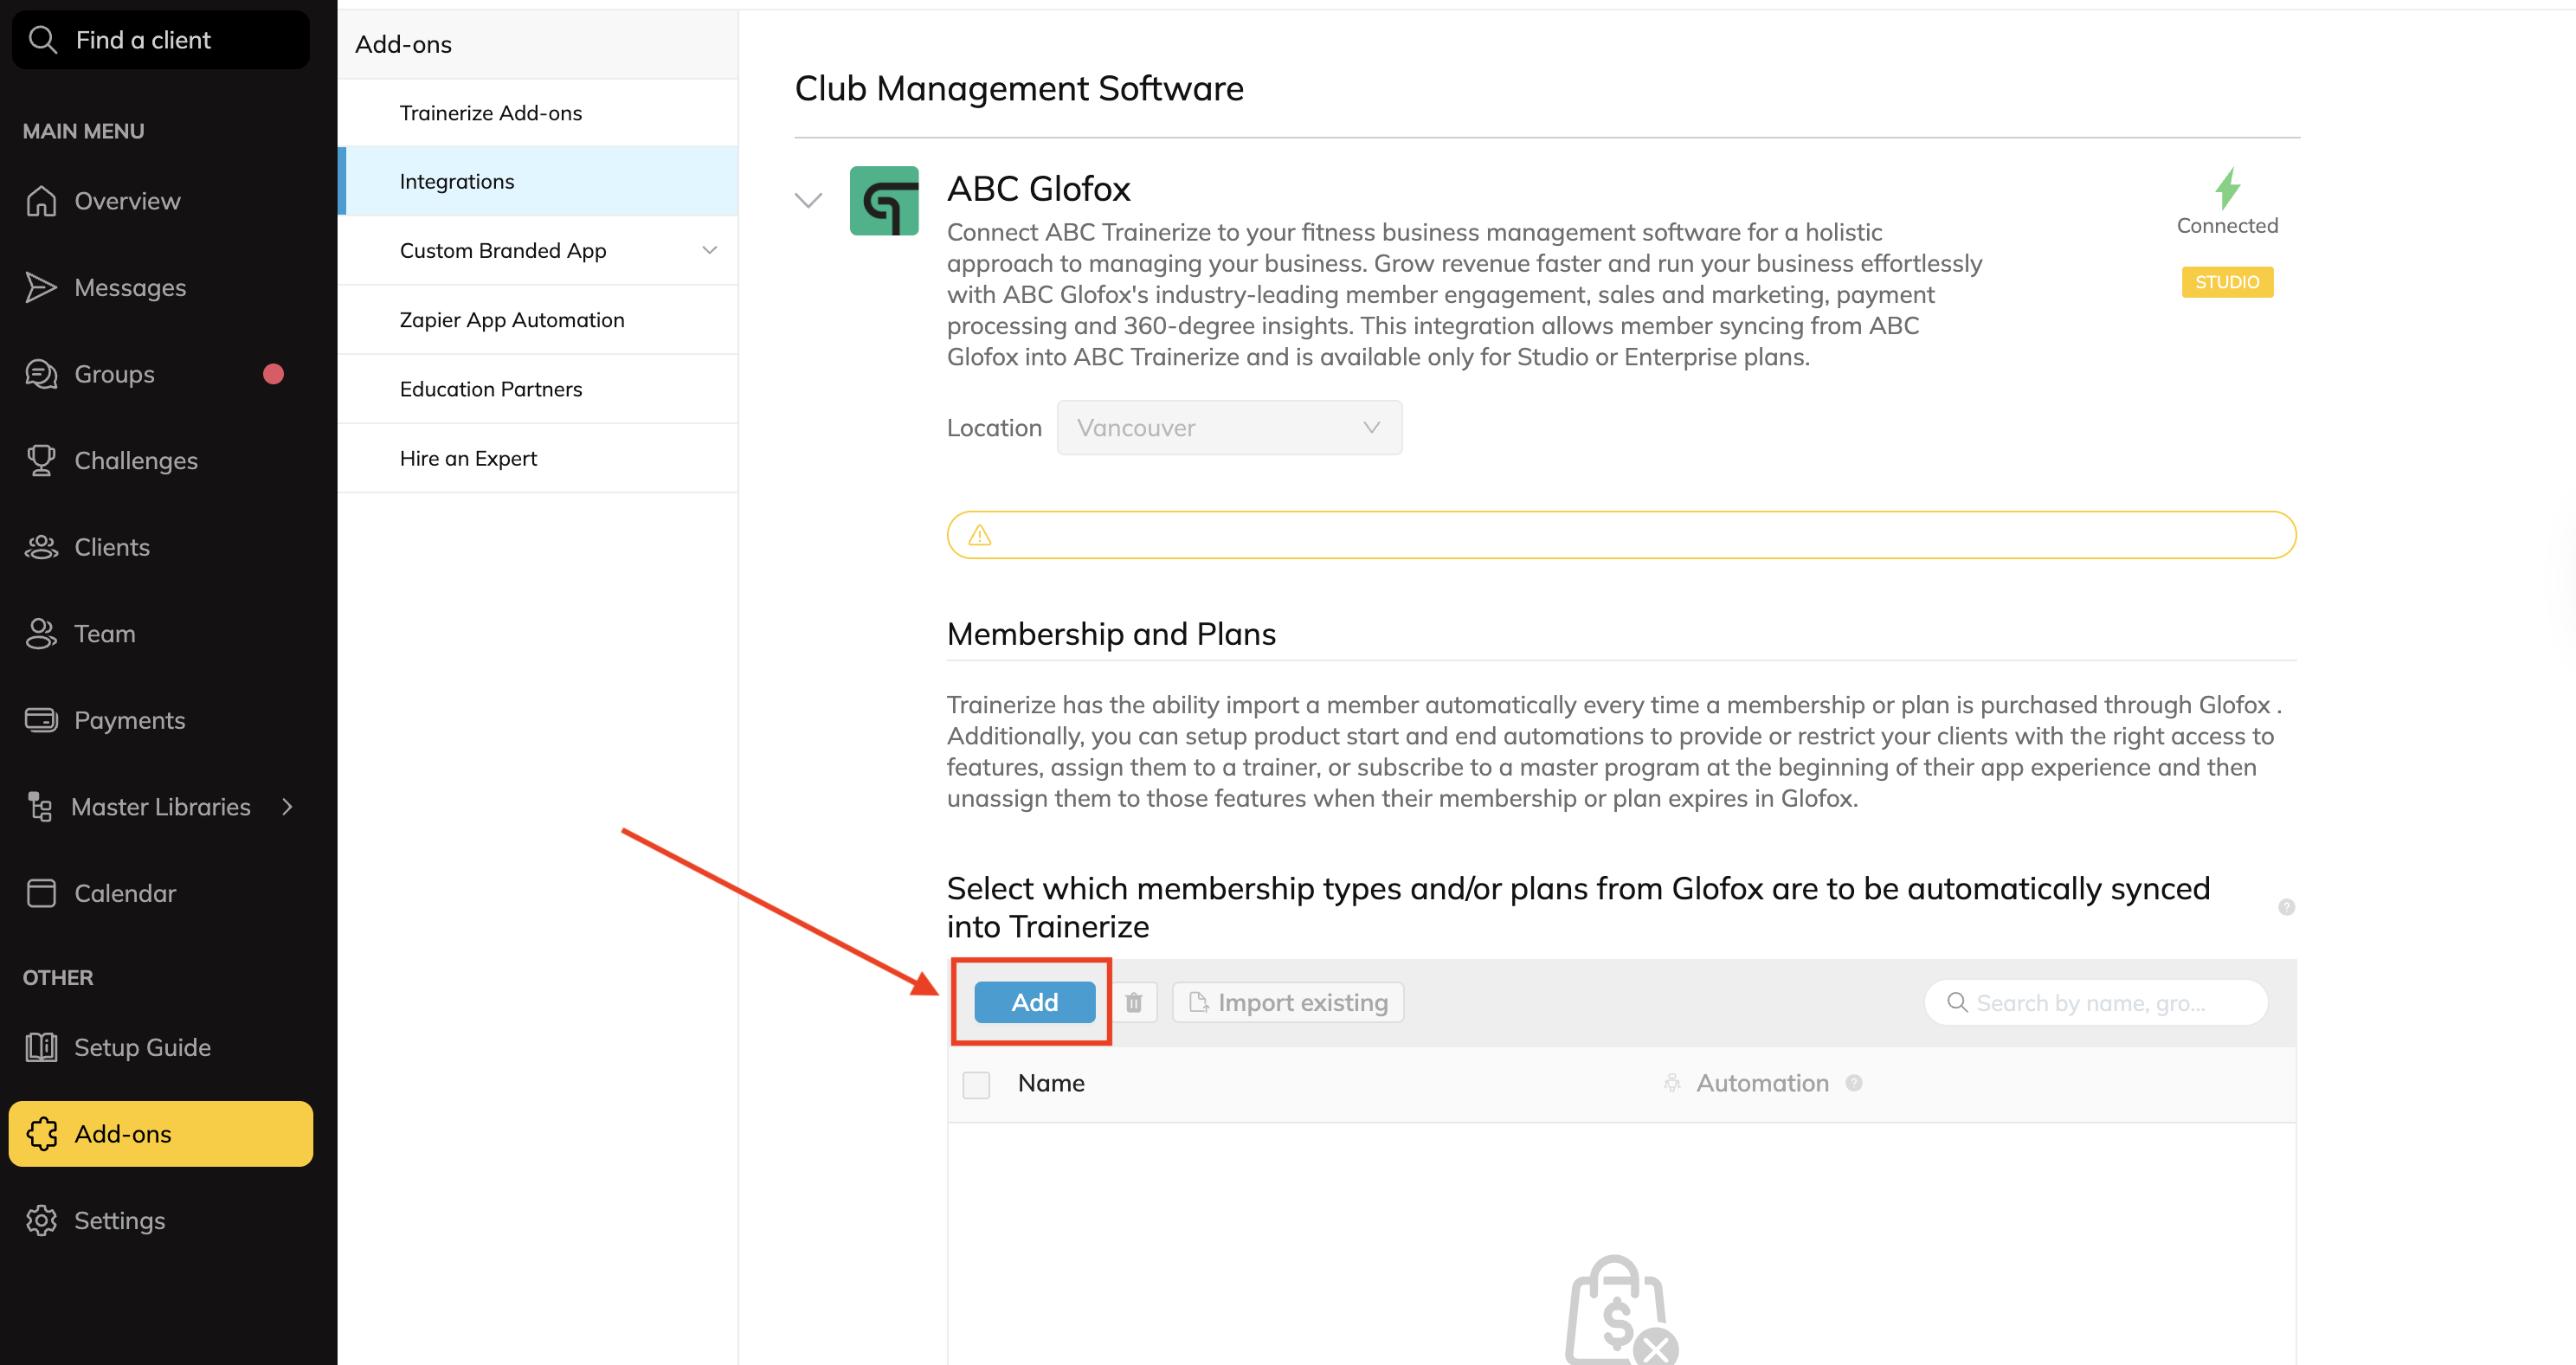This screenshot has height=1365, width=2576.
Task: Collapse the ABC Glofox section chevron
Action: click(x=808, y=200)
